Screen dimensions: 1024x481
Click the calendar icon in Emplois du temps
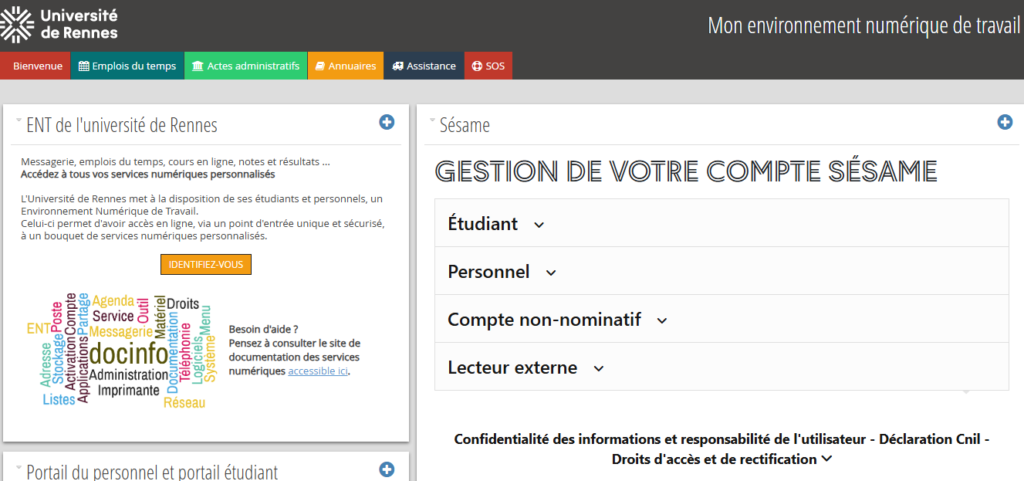84,66
